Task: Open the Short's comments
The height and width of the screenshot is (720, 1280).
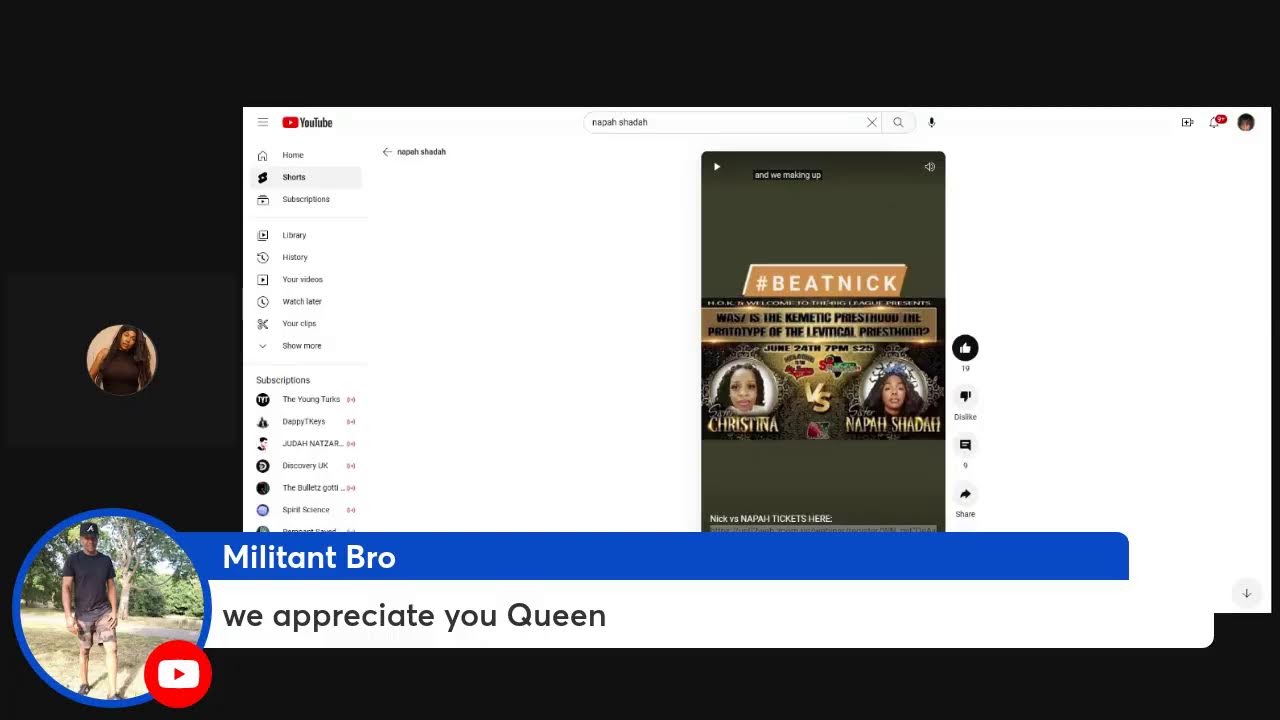Action: tap(965, 445)
